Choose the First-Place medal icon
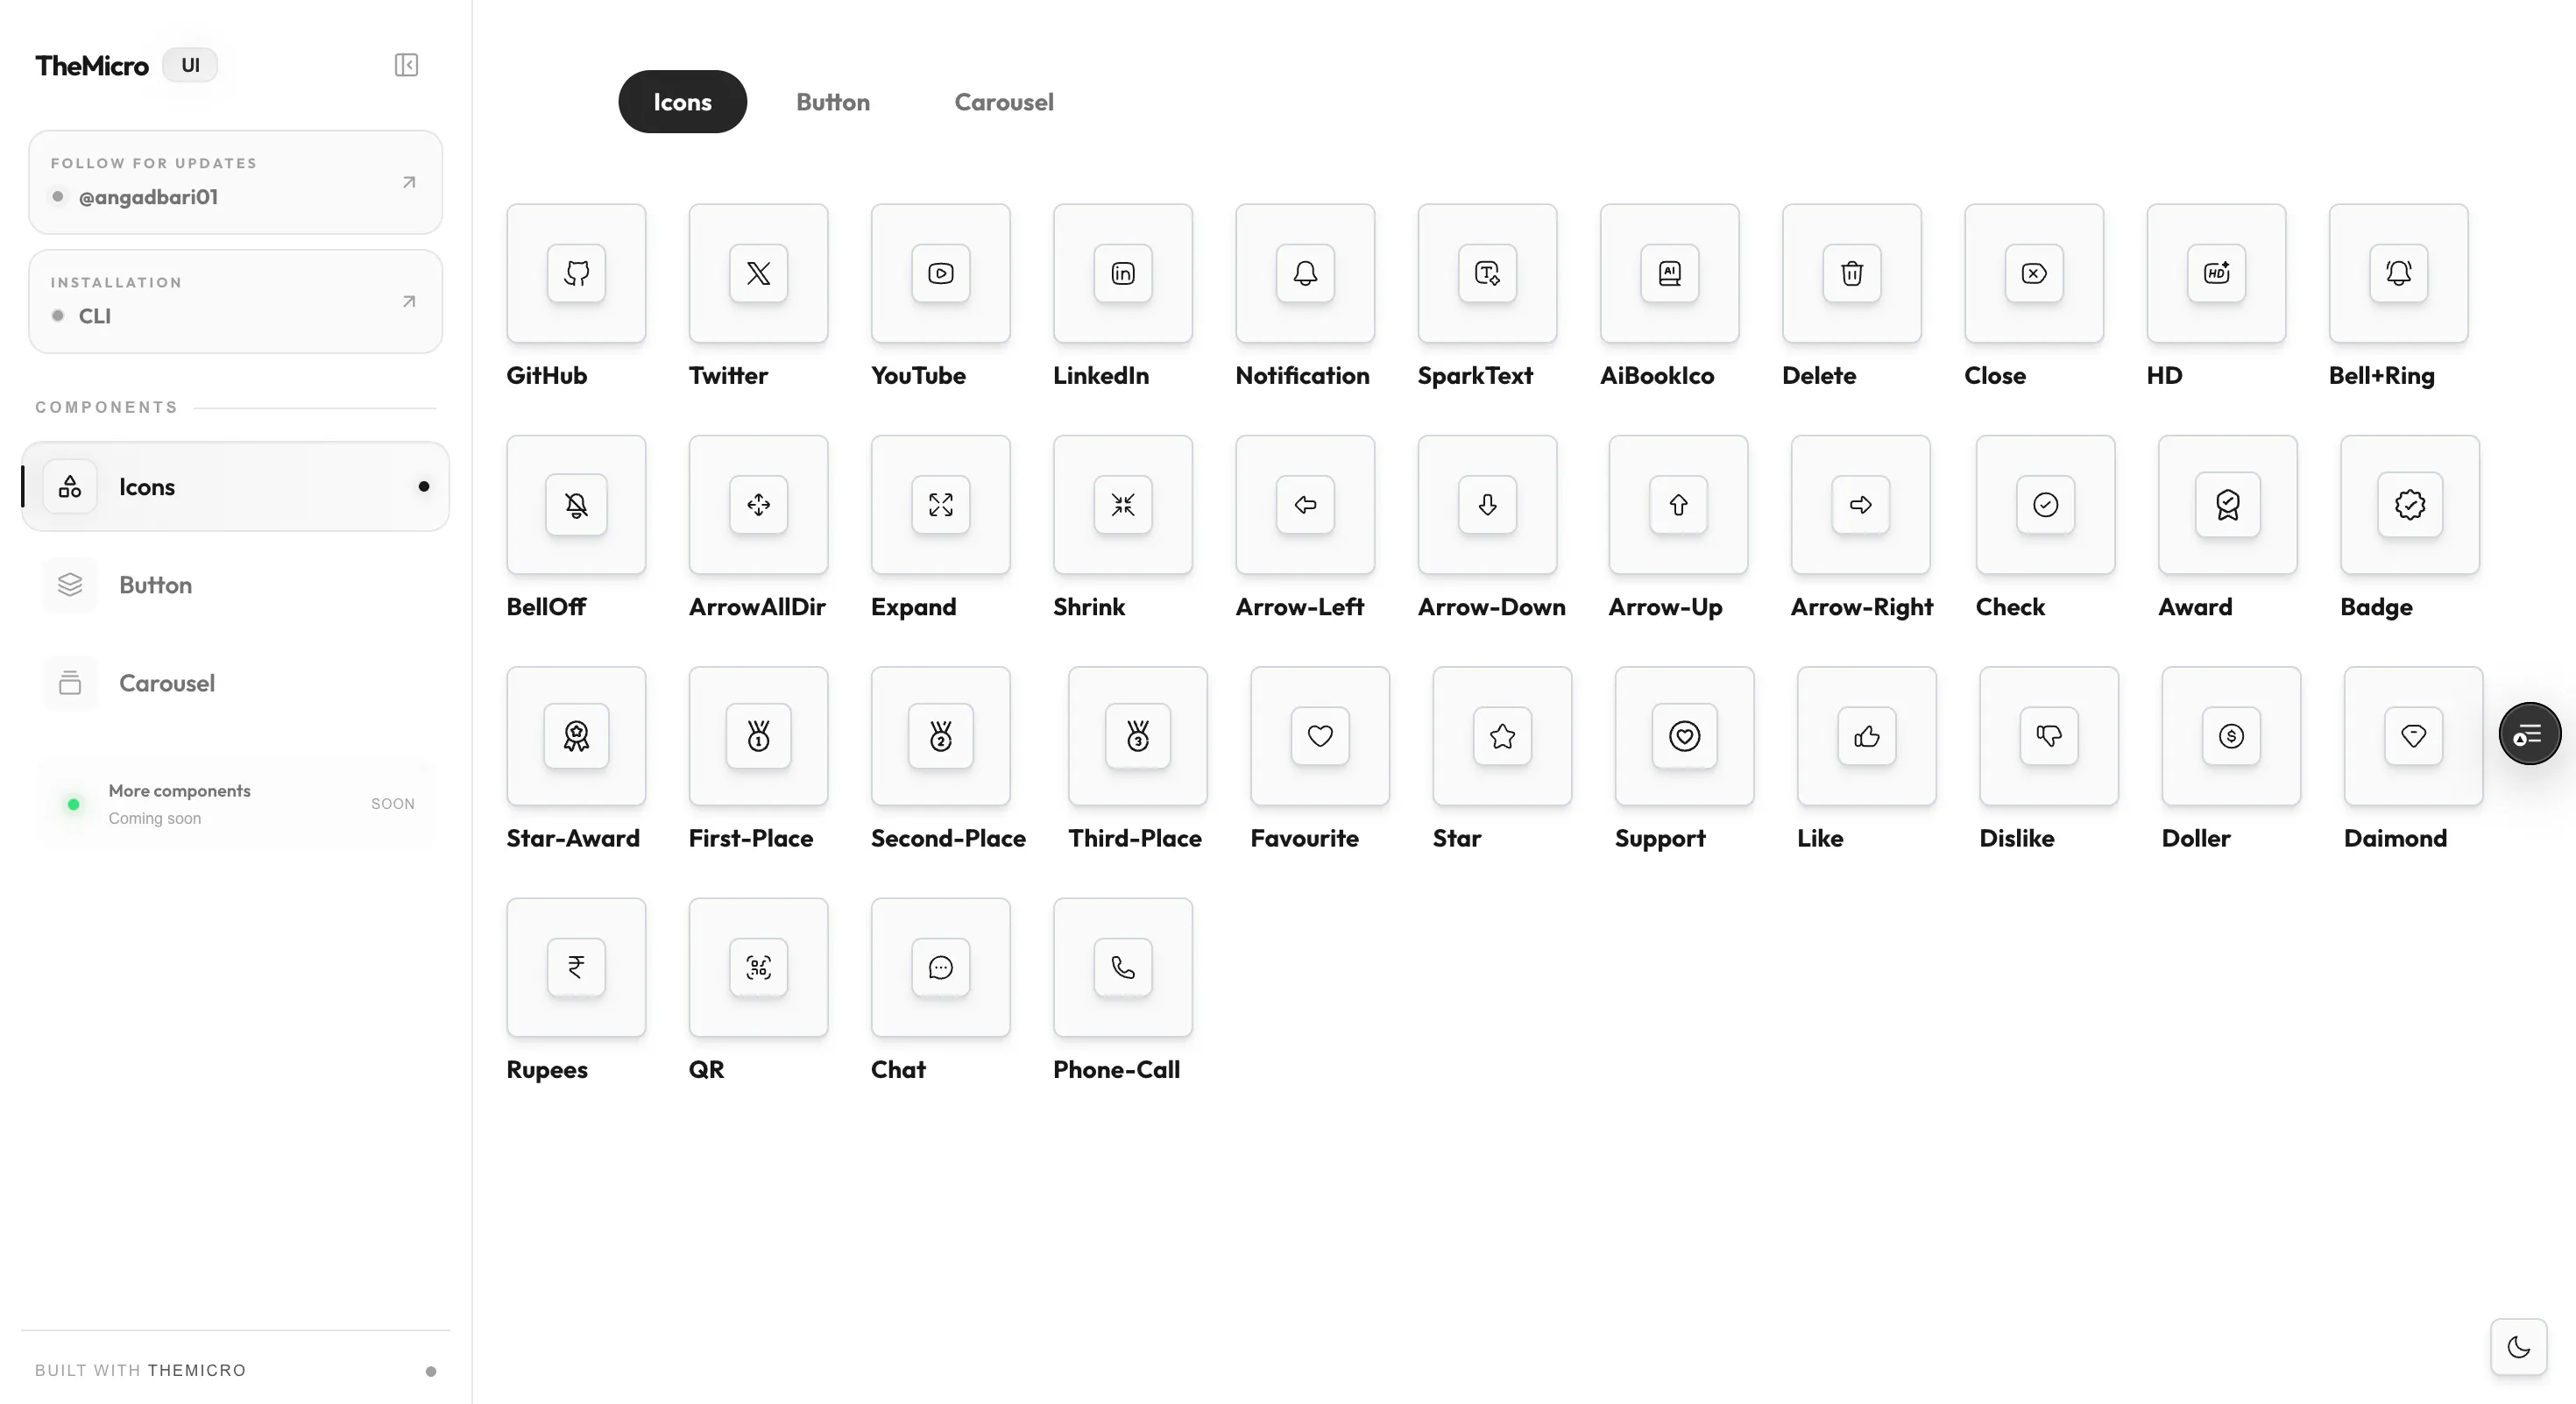The width and height of the screenshot is (2576, 1404). point(758,736)
